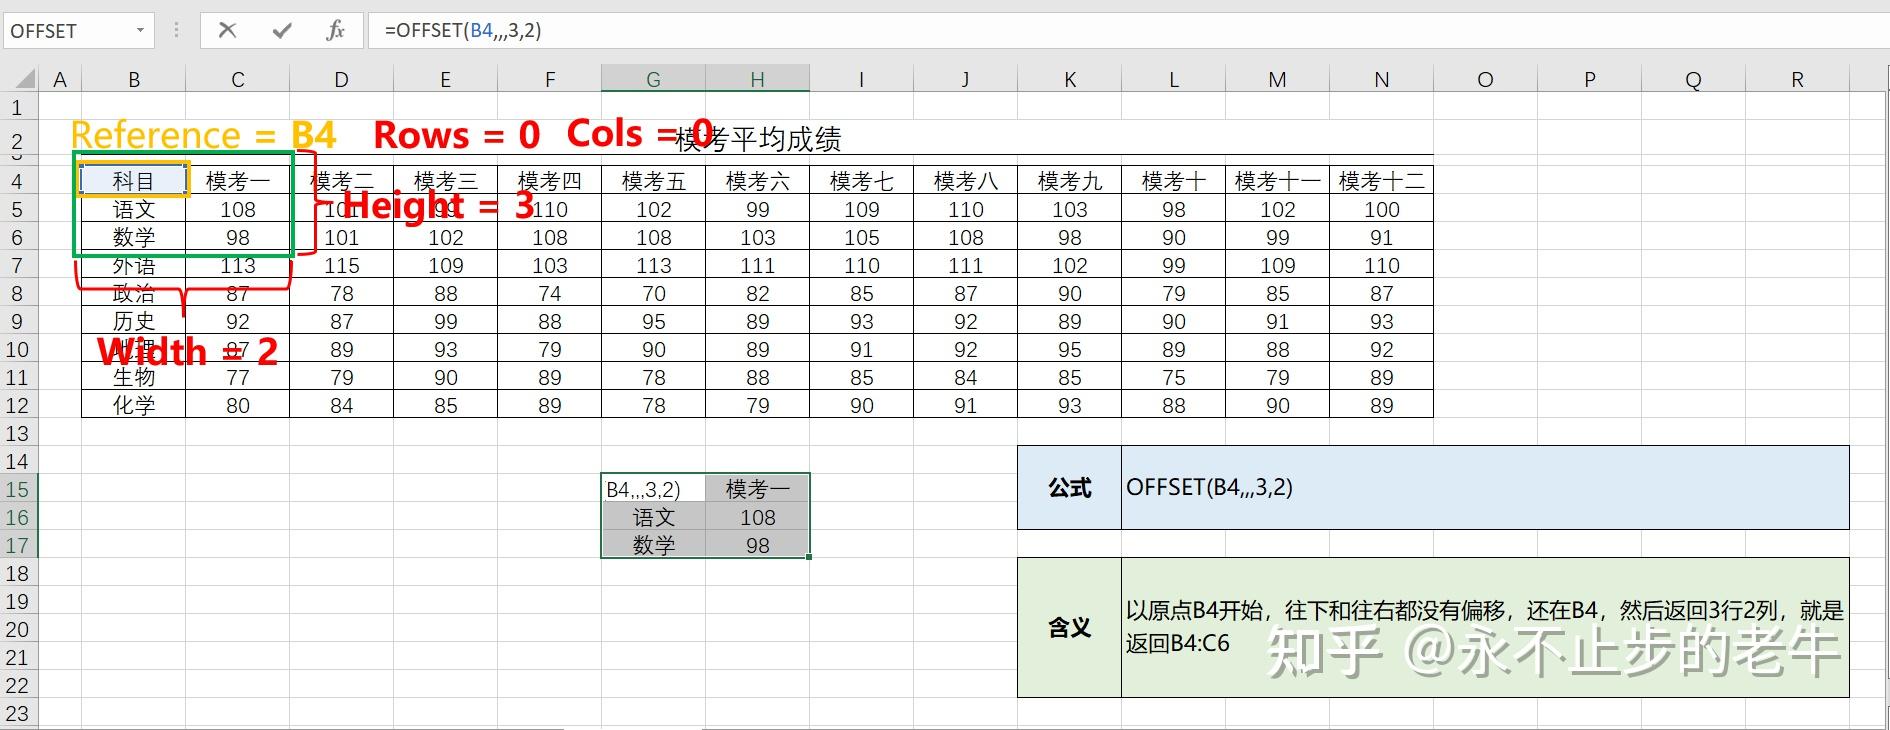Image resolution: width=1890 pixels, height=730 pixels.
Task: Select the 模考十二 header cell
Action: click(1381, 181)
